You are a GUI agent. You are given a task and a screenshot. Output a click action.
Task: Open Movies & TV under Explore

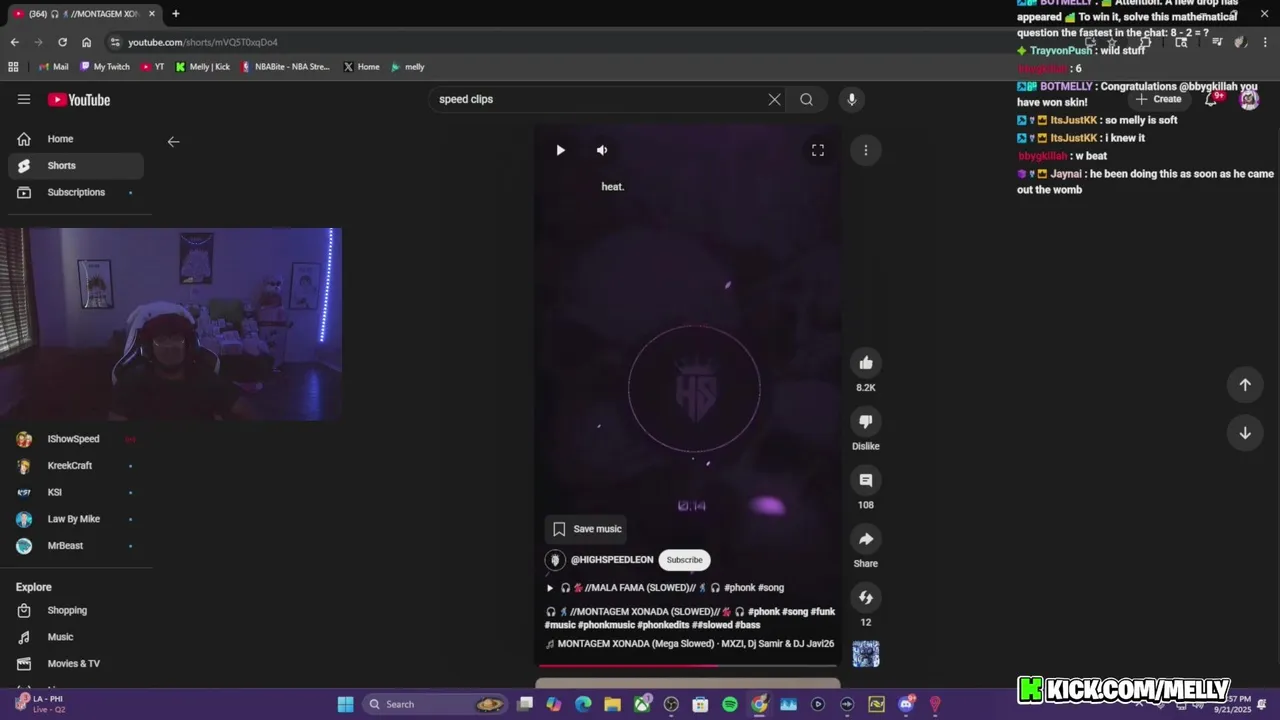(x=75, y=664)
